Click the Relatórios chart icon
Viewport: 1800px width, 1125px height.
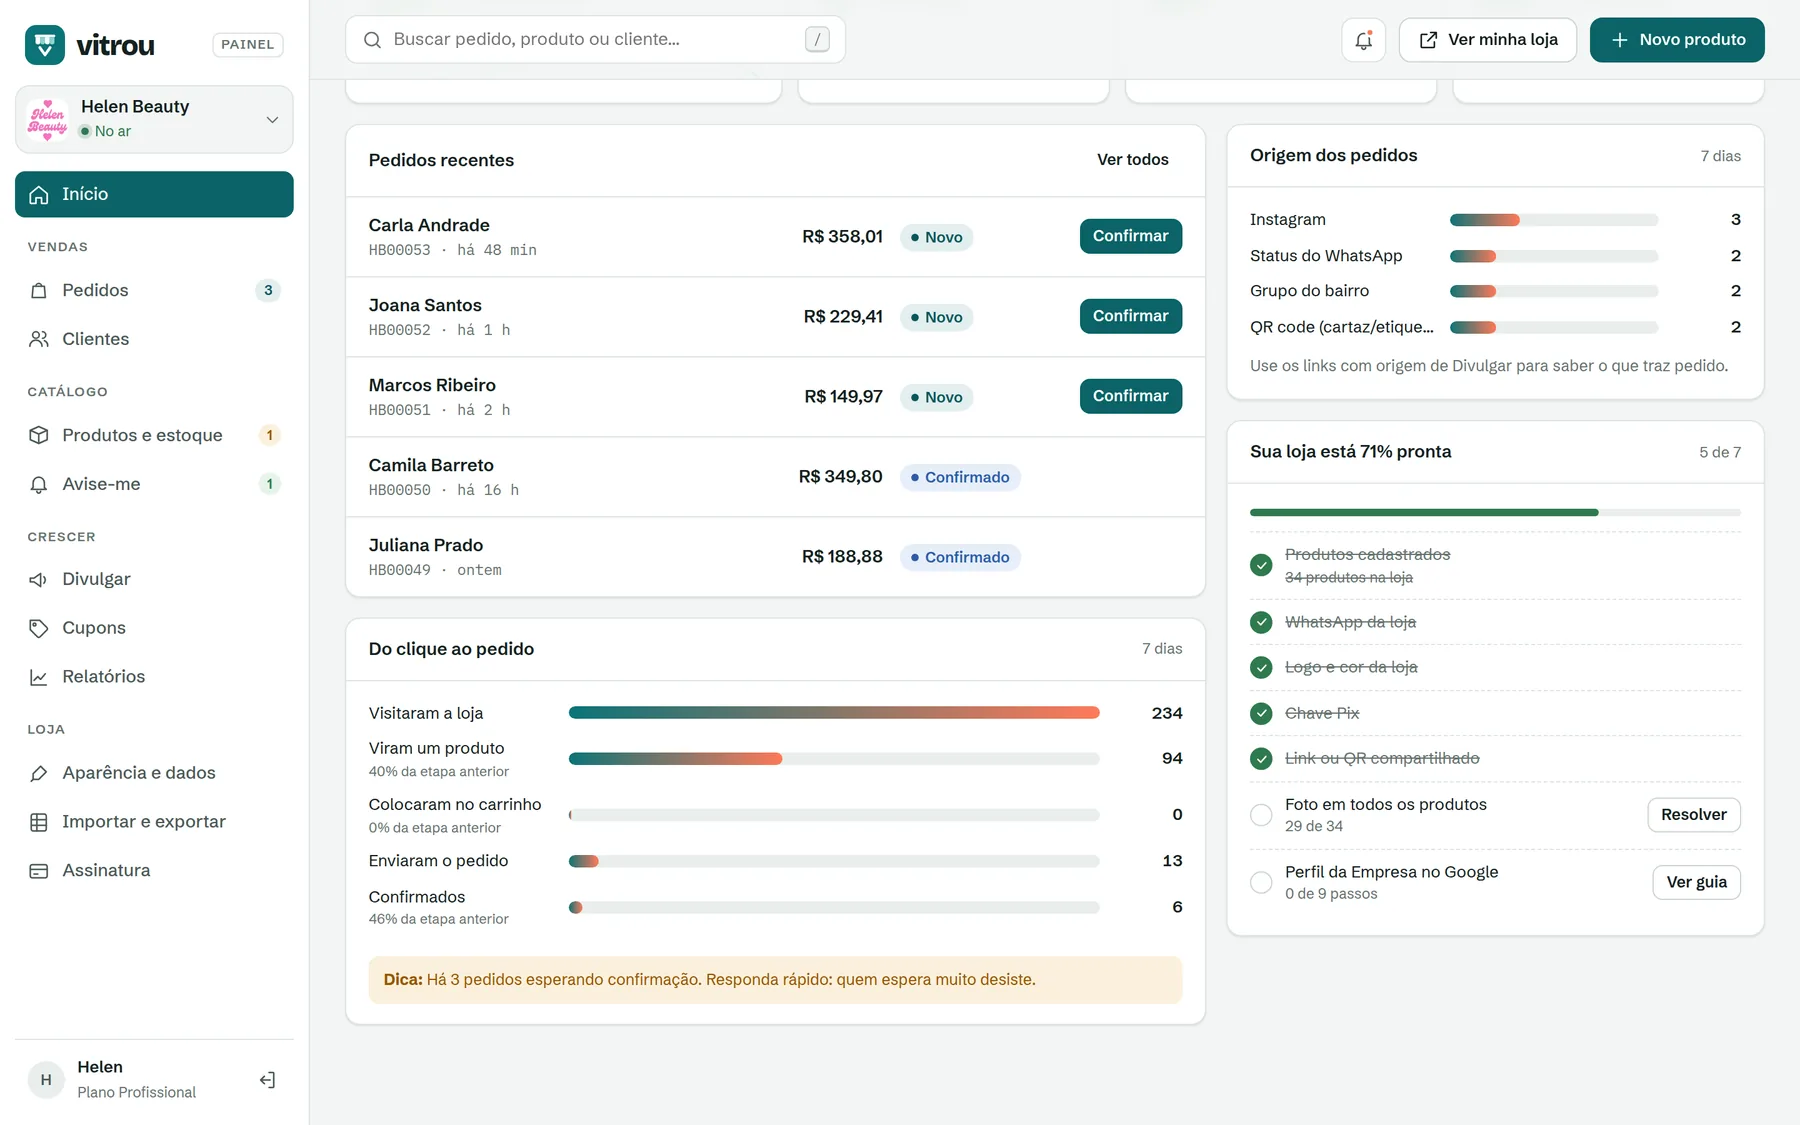[x=39, y=677]
